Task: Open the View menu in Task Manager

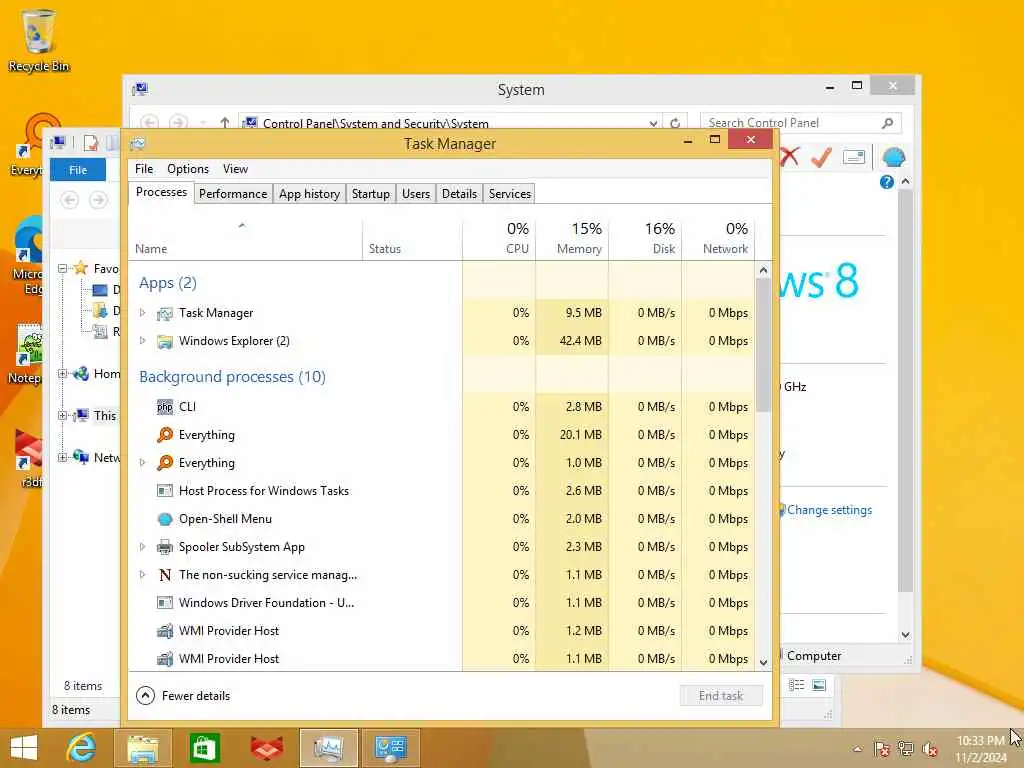Action: click(x=235, y=169)
